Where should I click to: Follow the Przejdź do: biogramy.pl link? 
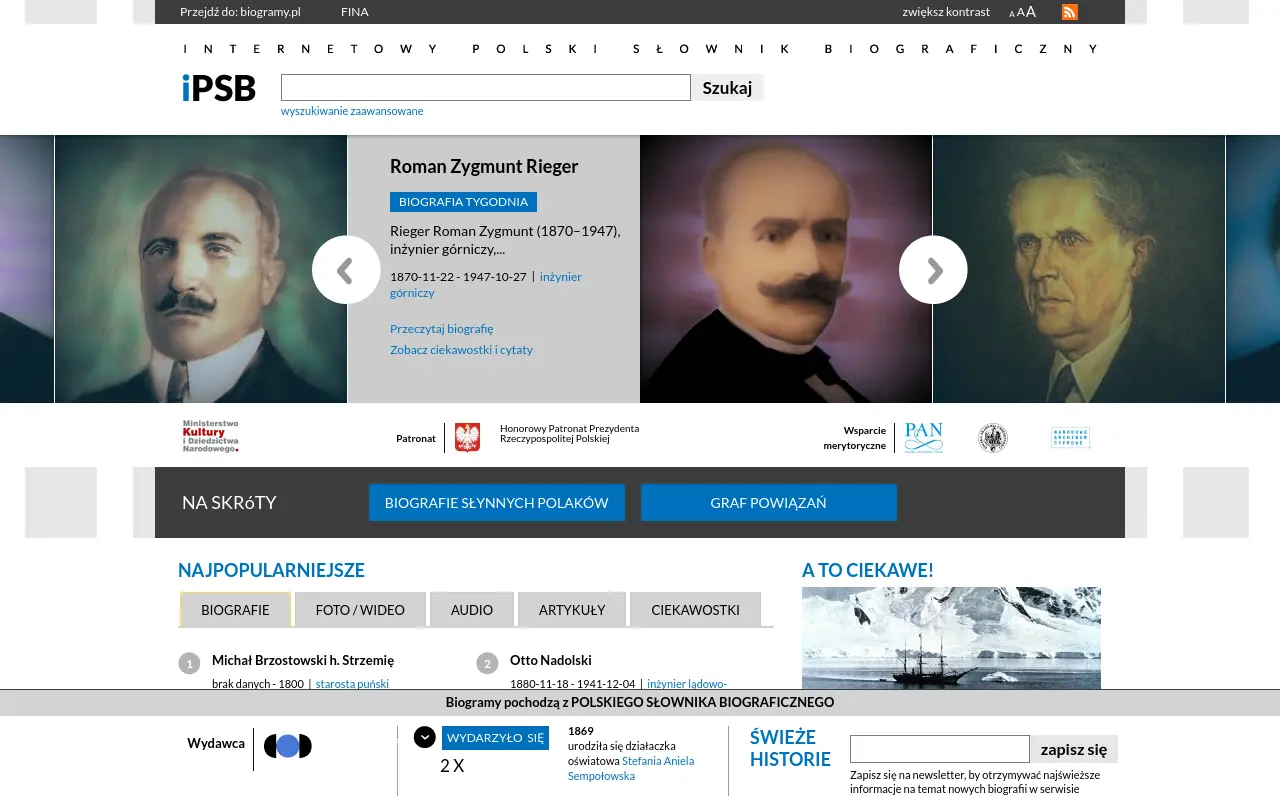coord(240,12)
